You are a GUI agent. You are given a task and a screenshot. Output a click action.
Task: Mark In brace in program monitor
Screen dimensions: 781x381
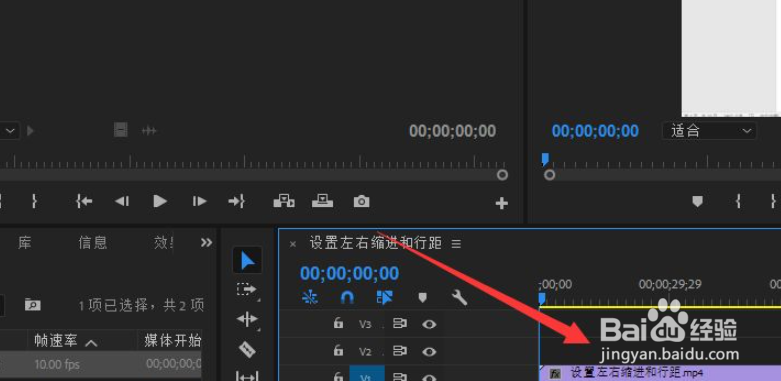click(738, 201)
